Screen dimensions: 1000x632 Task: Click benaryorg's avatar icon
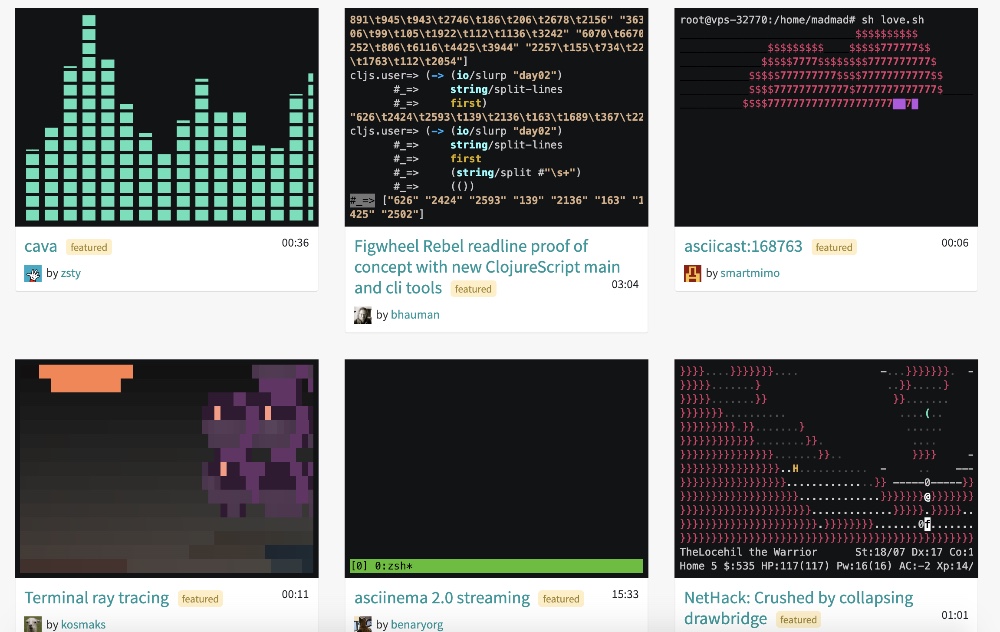click(362, 625)
